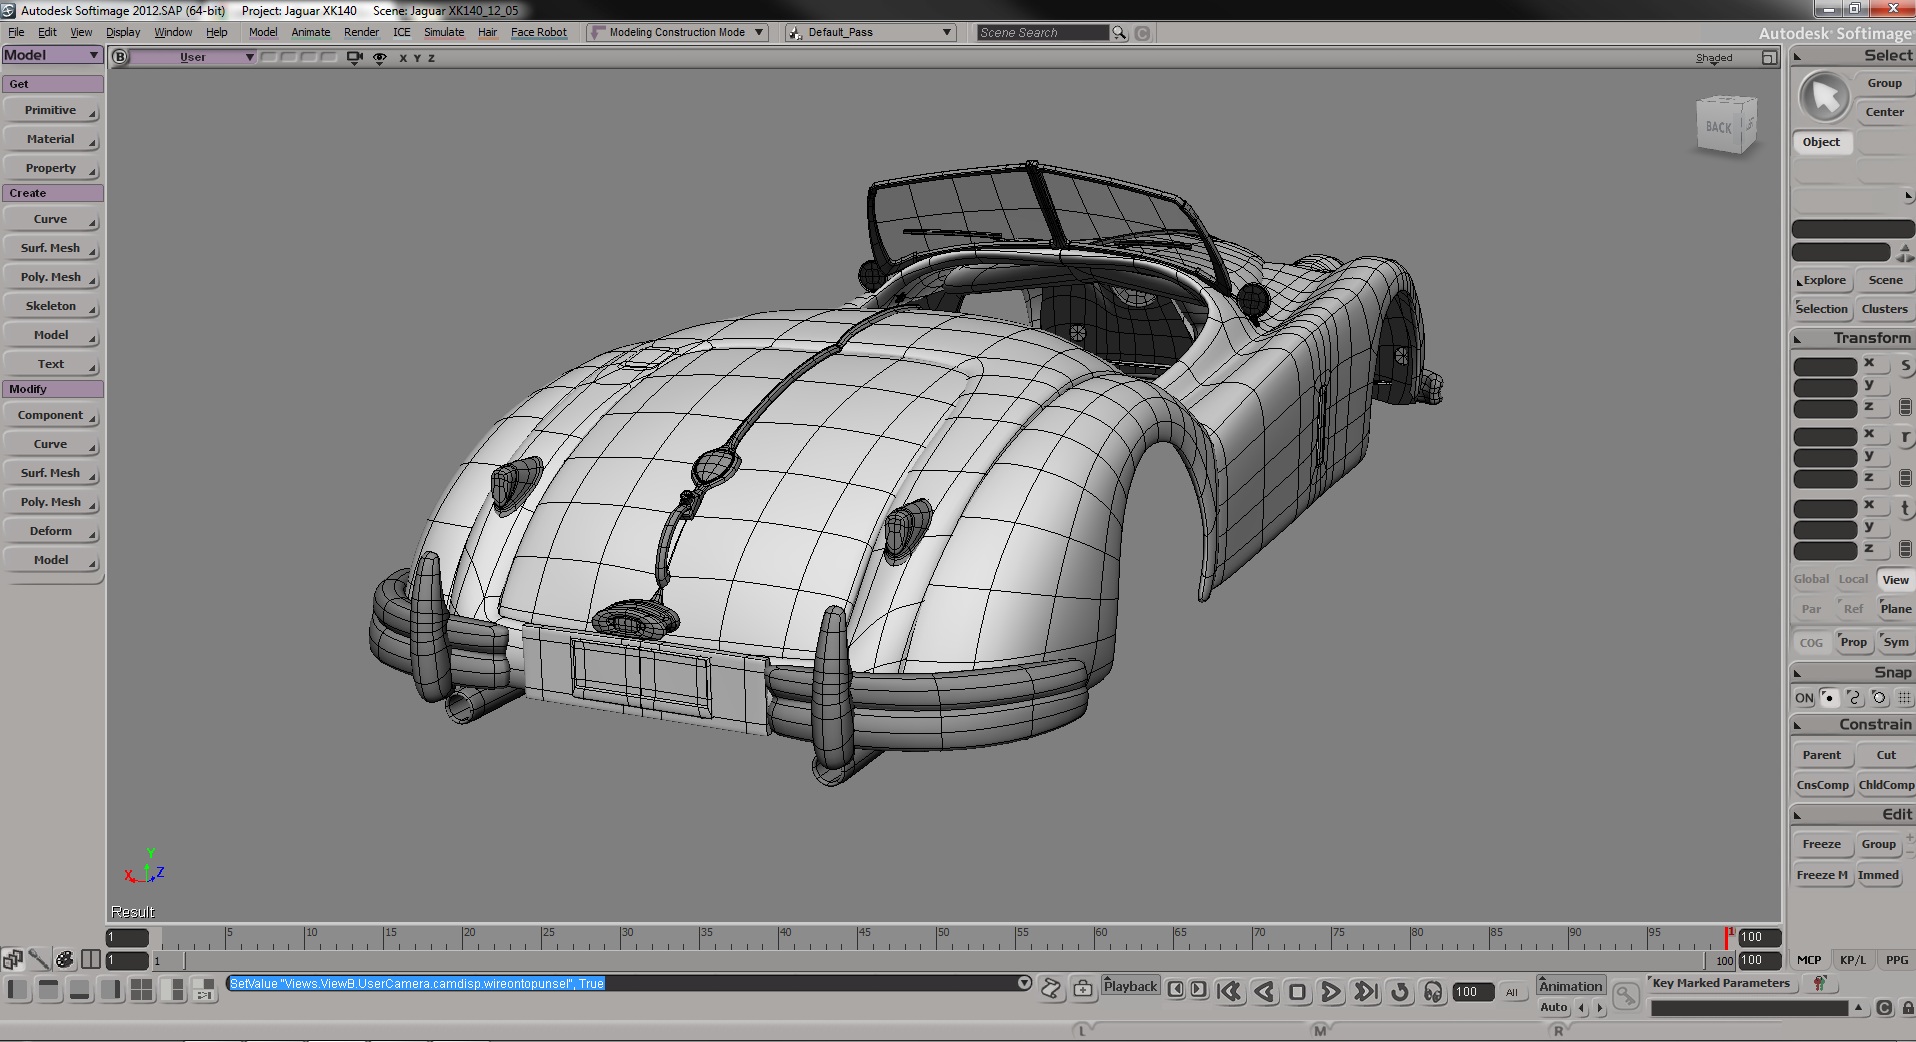Image resolution: width=1916 pixels, height=1042 pixels.
Task: Toggle the loop playback icon
Action: [x=1400, y=992]
